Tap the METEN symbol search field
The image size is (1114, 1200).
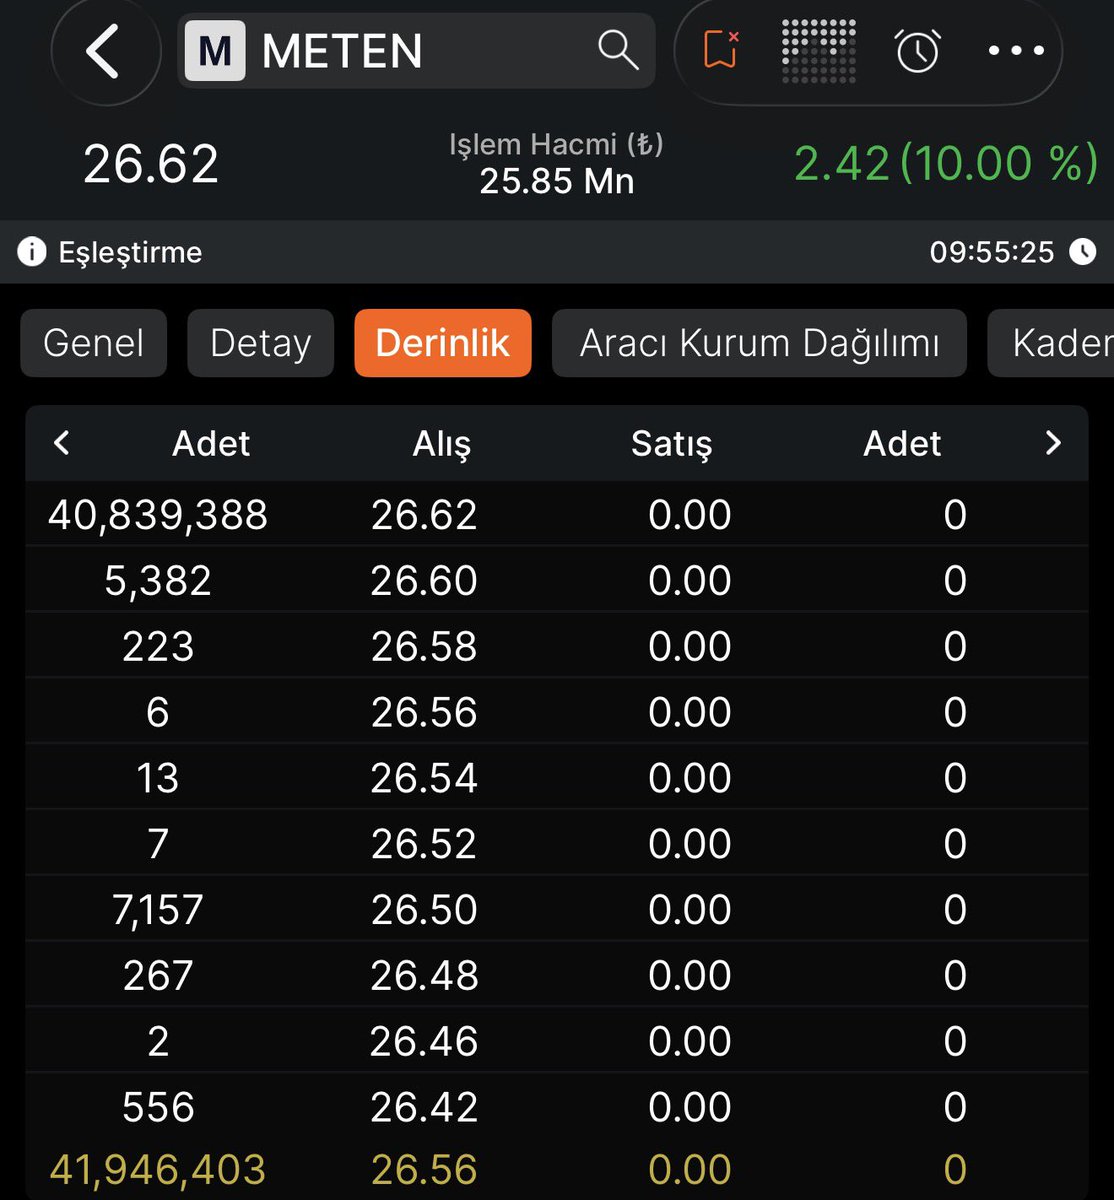(416, 50)
